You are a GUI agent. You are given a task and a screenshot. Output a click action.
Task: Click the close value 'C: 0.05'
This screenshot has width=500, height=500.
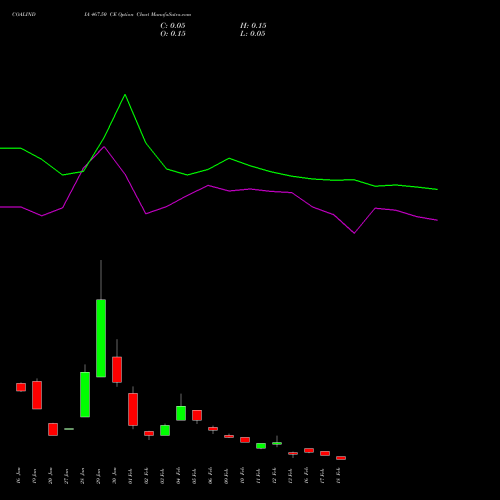click(x=173, y=26)
